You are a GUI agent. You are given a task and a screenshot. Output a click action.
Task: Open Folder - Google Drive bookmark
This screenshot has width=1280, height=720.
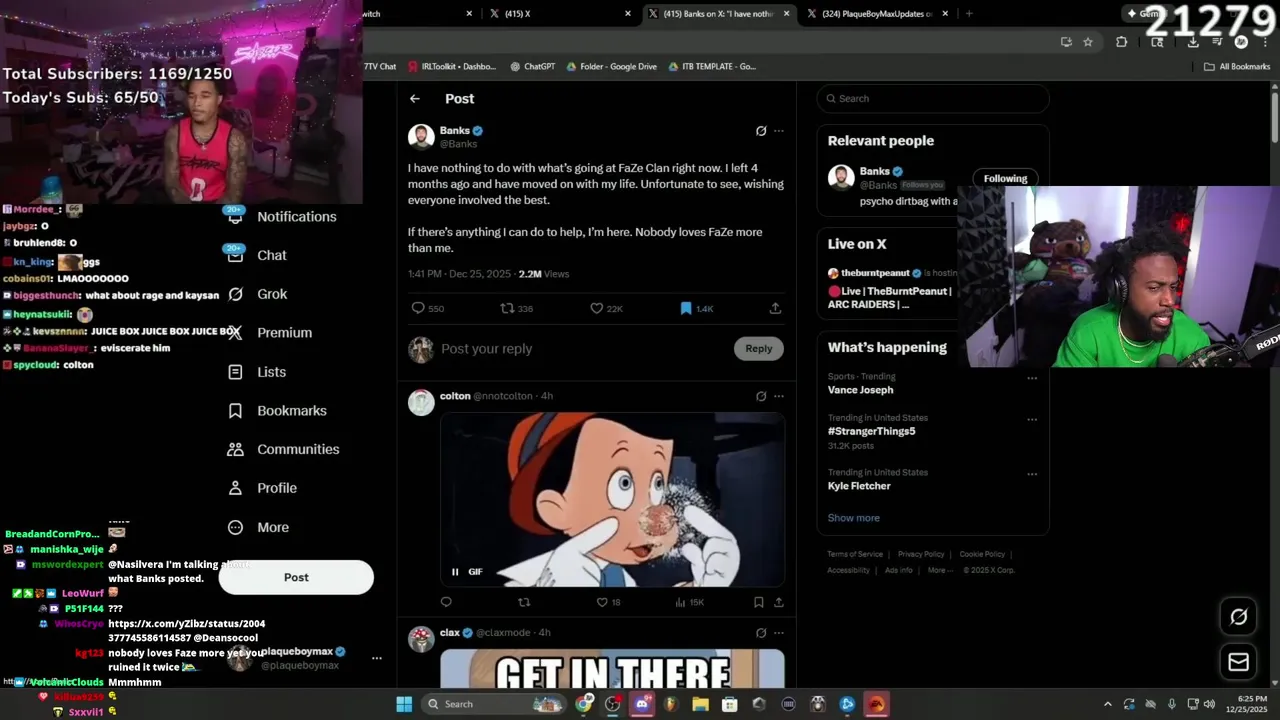tap(611, 67)
